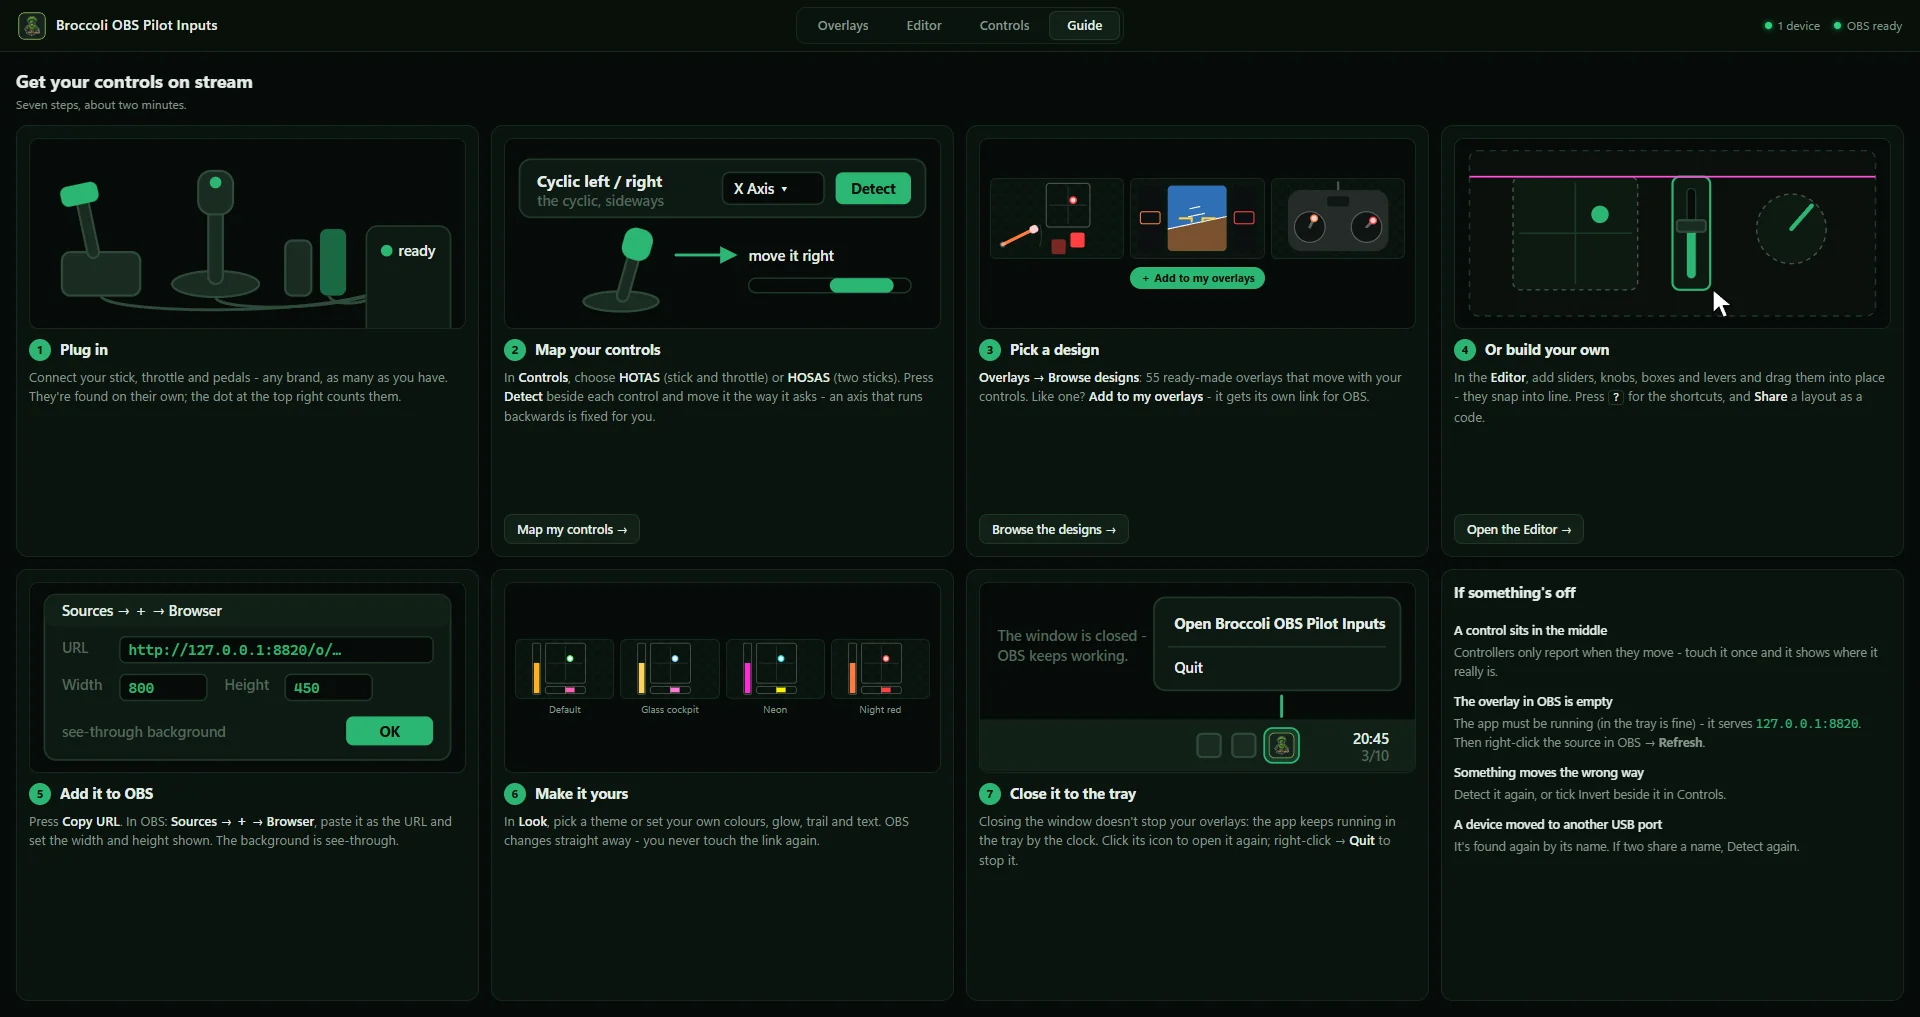
Task: Click the "Sources → + → Browser" title
Action: [x=142, y=611]
